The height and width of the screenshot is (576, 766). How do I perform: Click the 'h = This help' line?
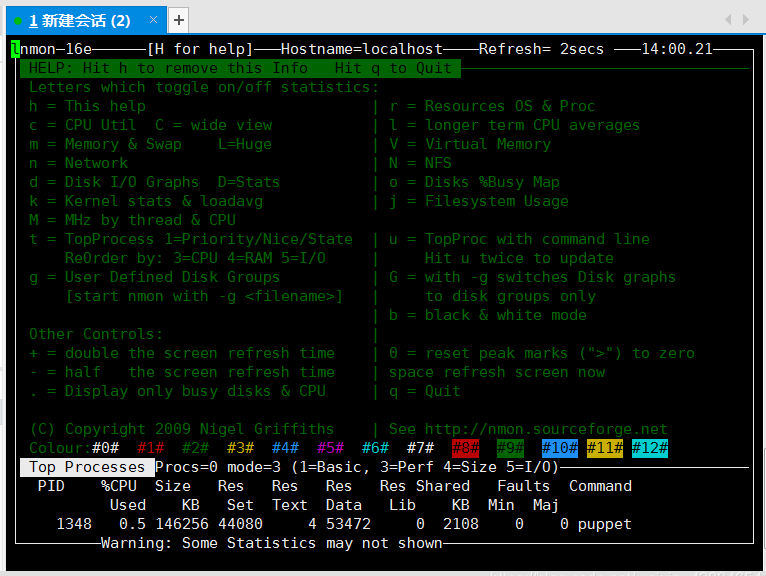coord(87,106)
